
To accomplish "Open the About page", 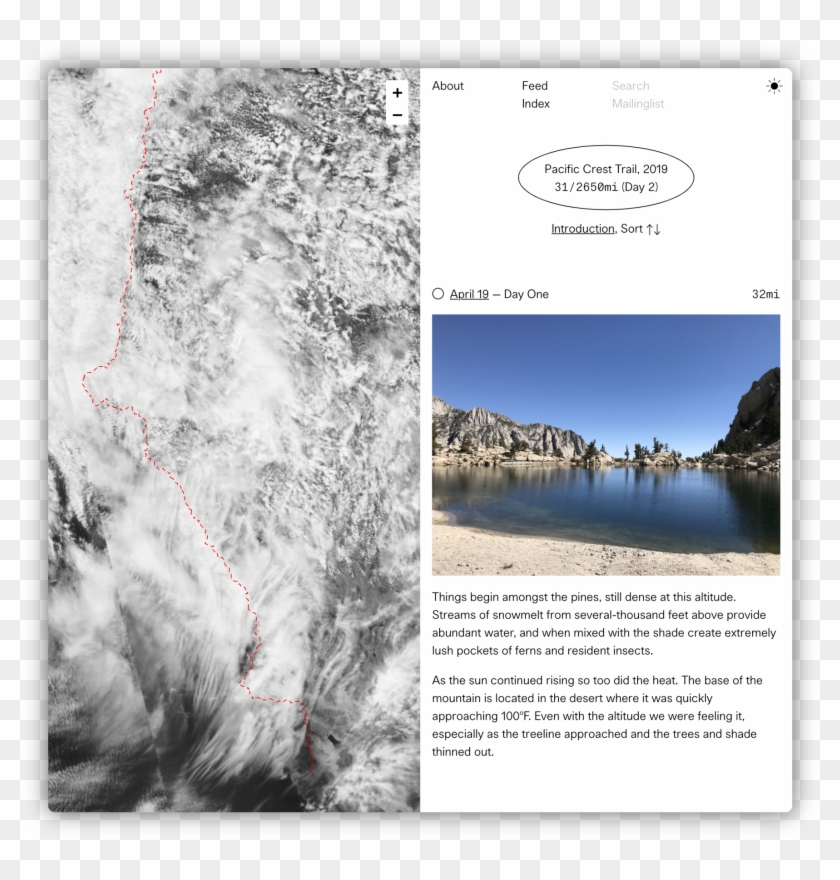I will (448, 86).
